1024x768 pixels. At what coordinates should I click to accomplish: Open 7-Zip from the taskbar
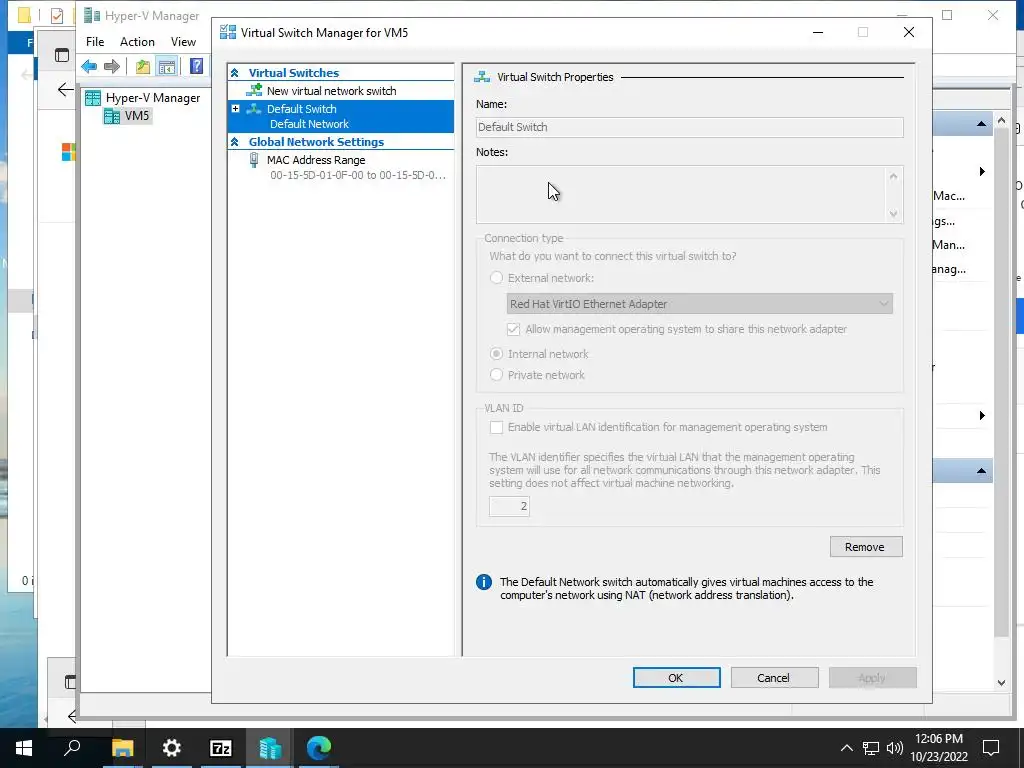pos(221,748)
